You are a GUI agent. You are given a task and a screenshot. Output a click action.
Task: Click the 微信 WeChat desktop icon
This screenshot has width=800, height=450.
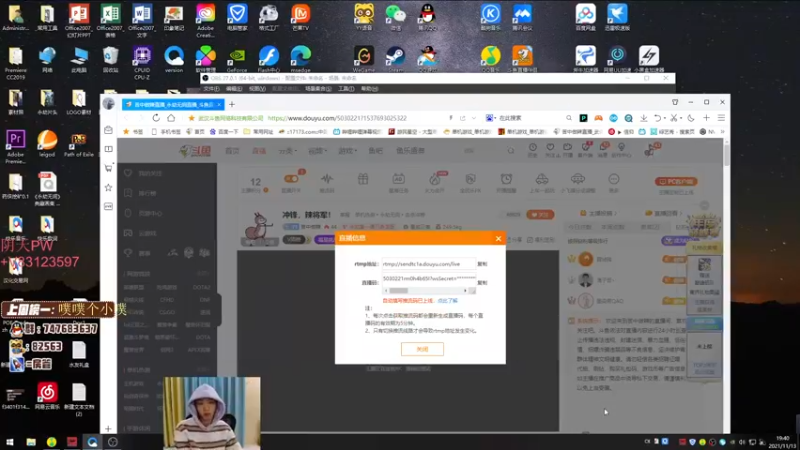point(395,17)
